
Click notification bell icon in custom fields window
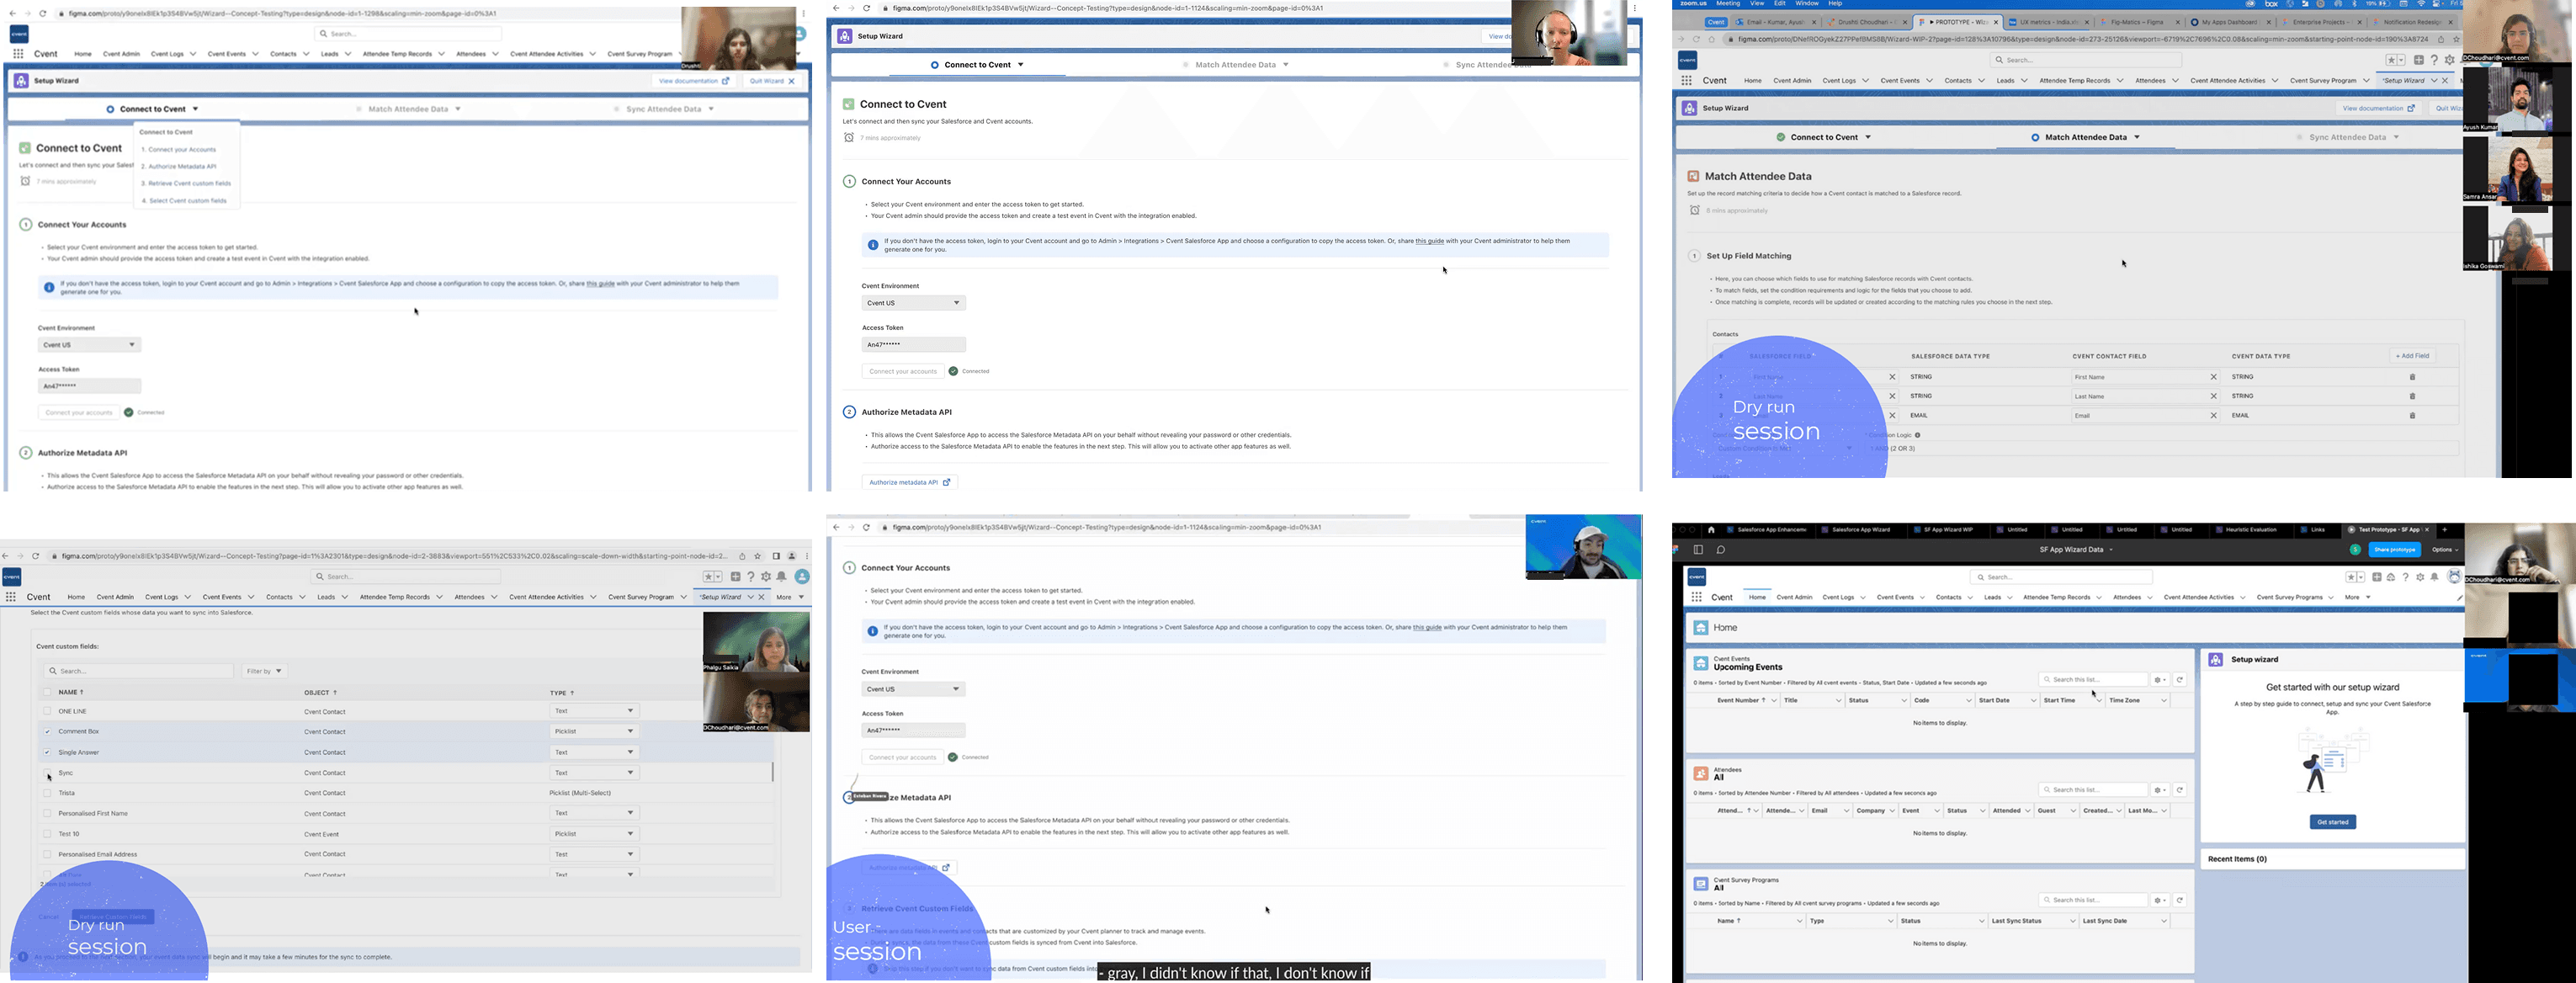tap(782, 577)
